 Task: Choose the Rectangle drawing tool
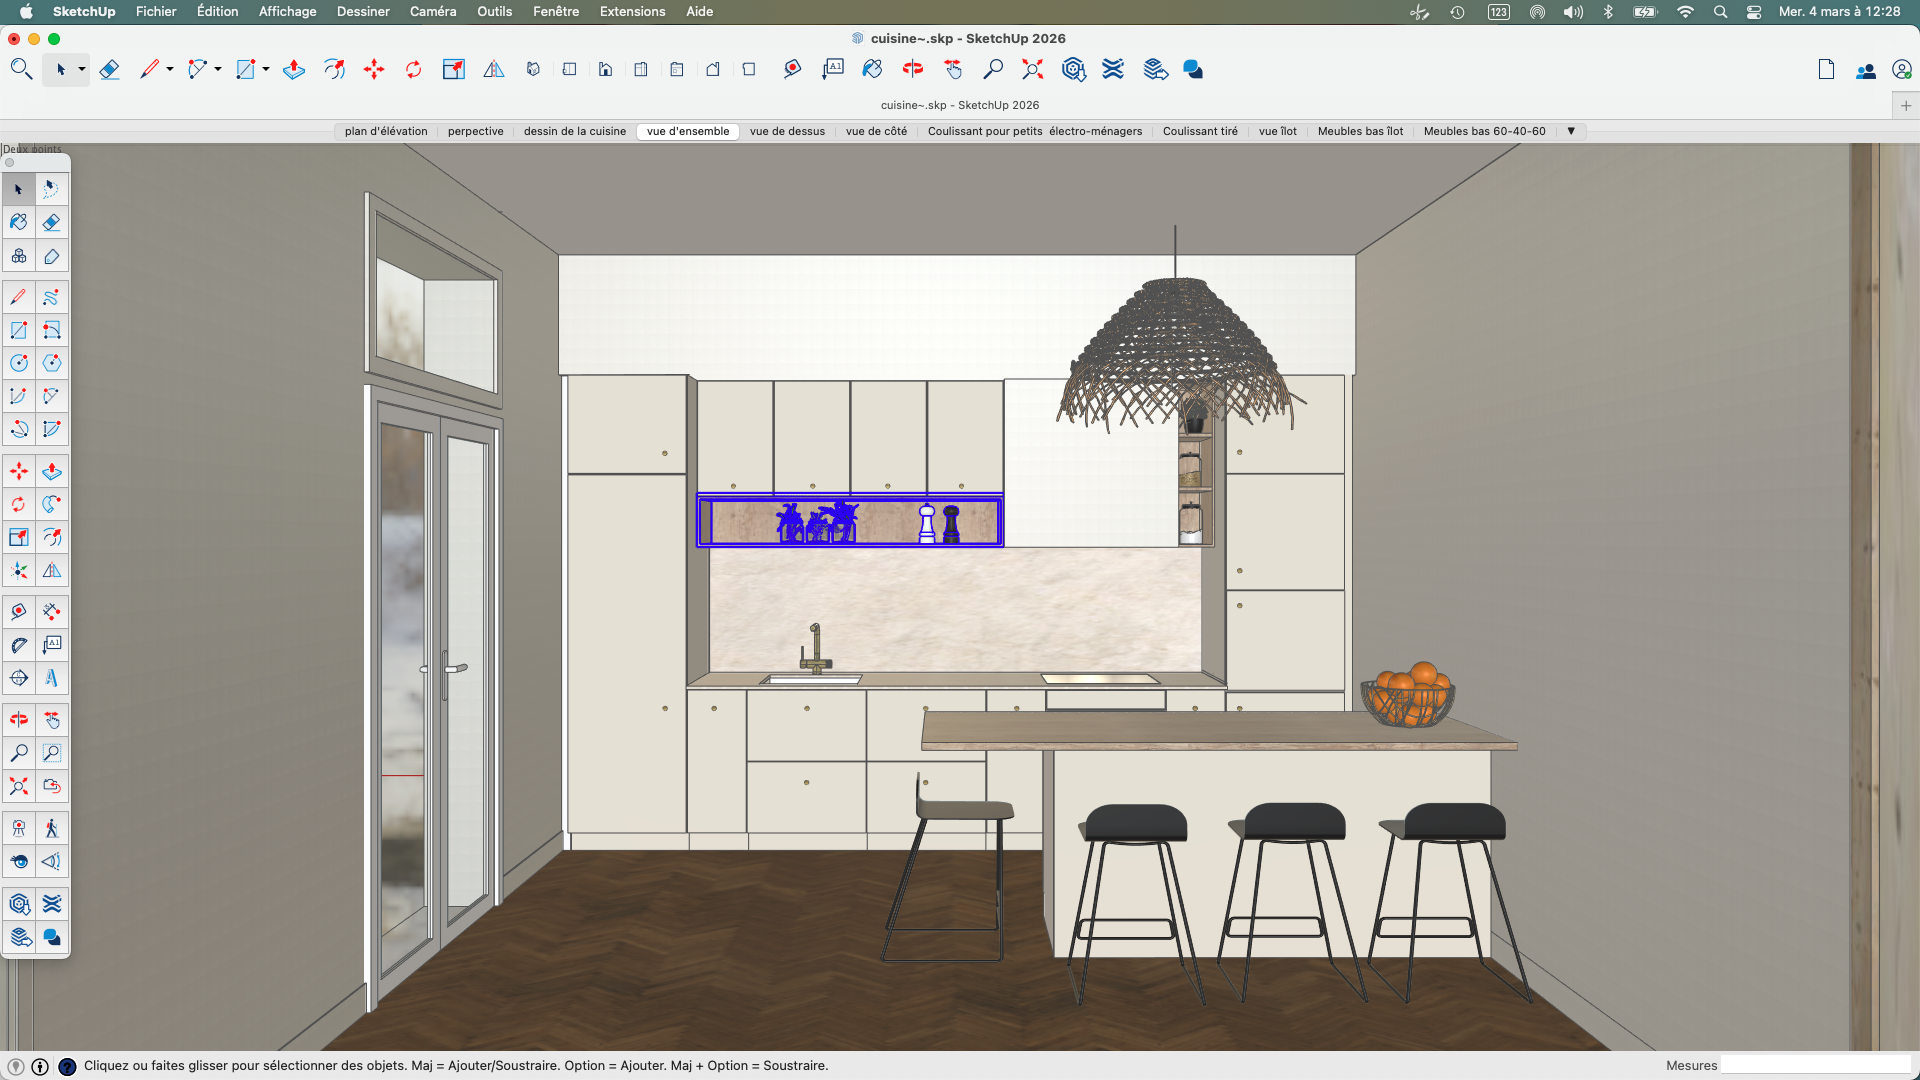point(246,69)
